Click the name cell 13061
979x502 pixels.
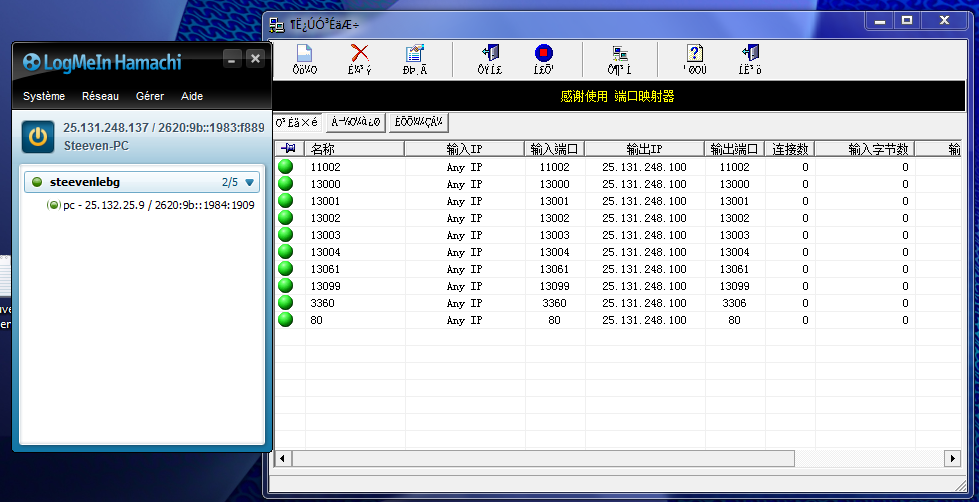point(325,268)
